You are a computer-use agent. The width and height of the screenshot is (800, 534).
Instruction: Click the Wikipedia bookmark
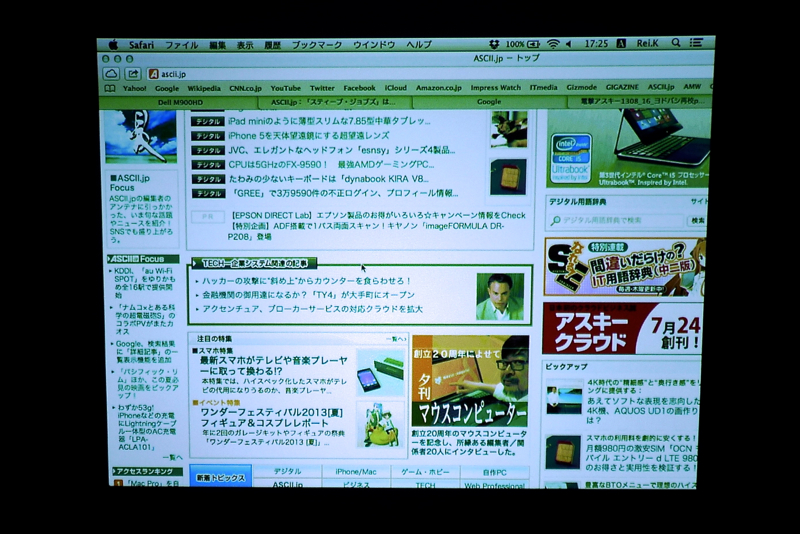click(204, 88)
